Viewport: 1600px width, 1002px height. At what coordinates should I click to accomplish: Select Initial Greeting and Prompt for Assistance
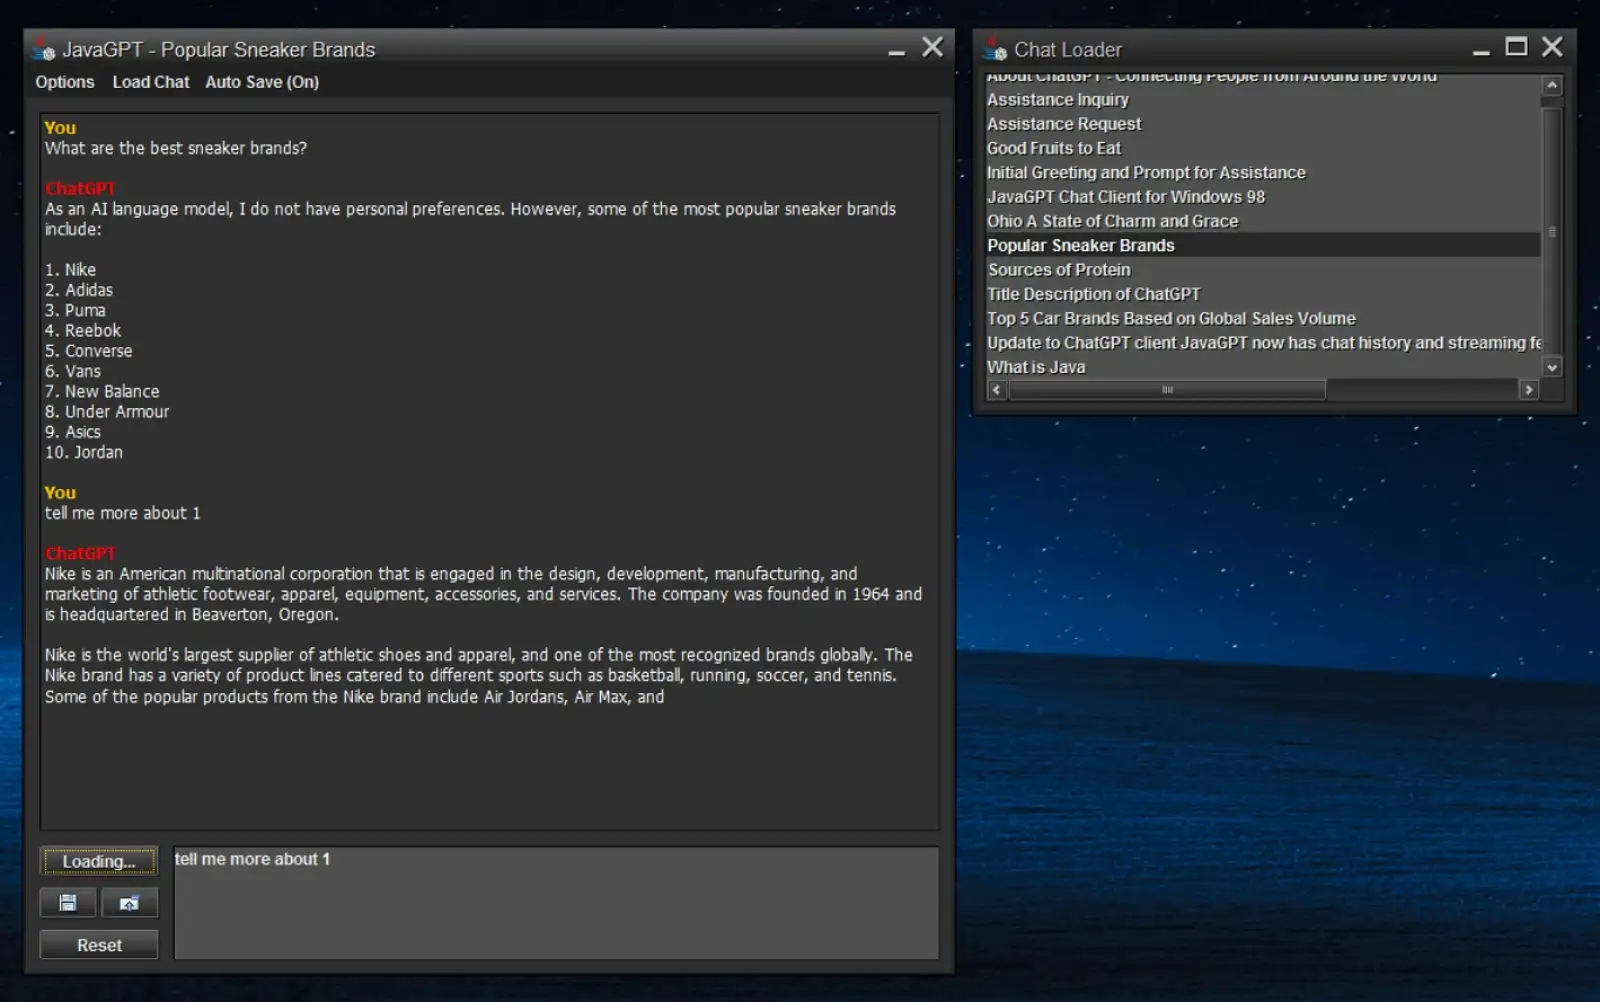pos(1263,173)
